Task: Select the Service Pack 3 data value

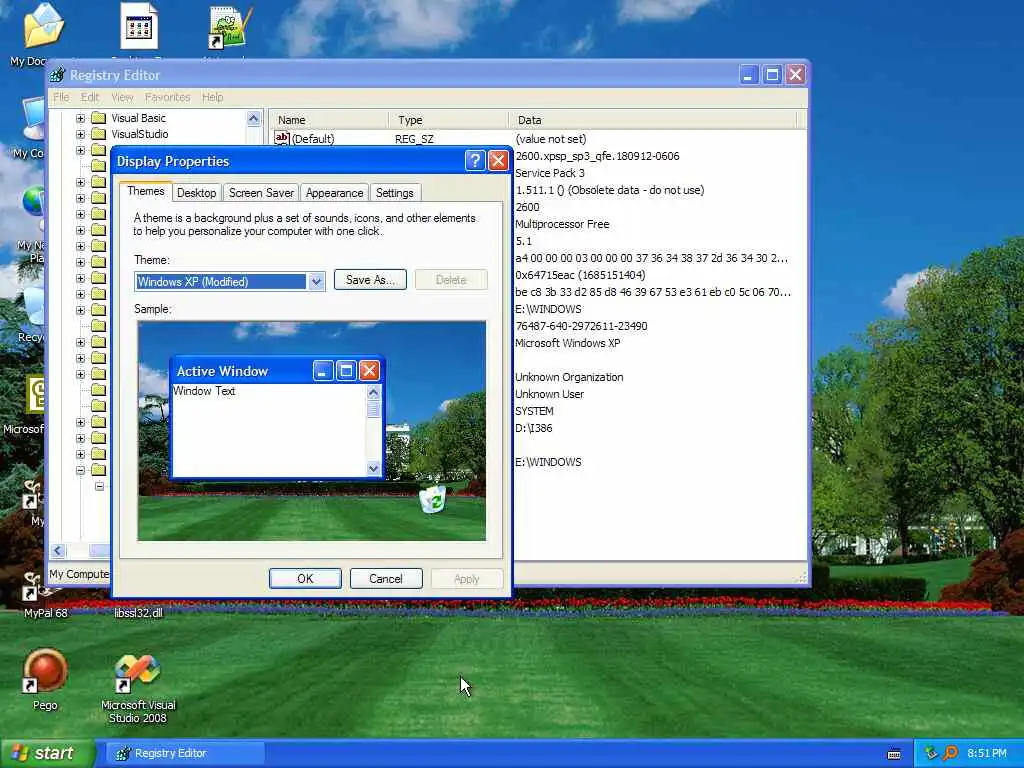Action: tap(550, 173)
